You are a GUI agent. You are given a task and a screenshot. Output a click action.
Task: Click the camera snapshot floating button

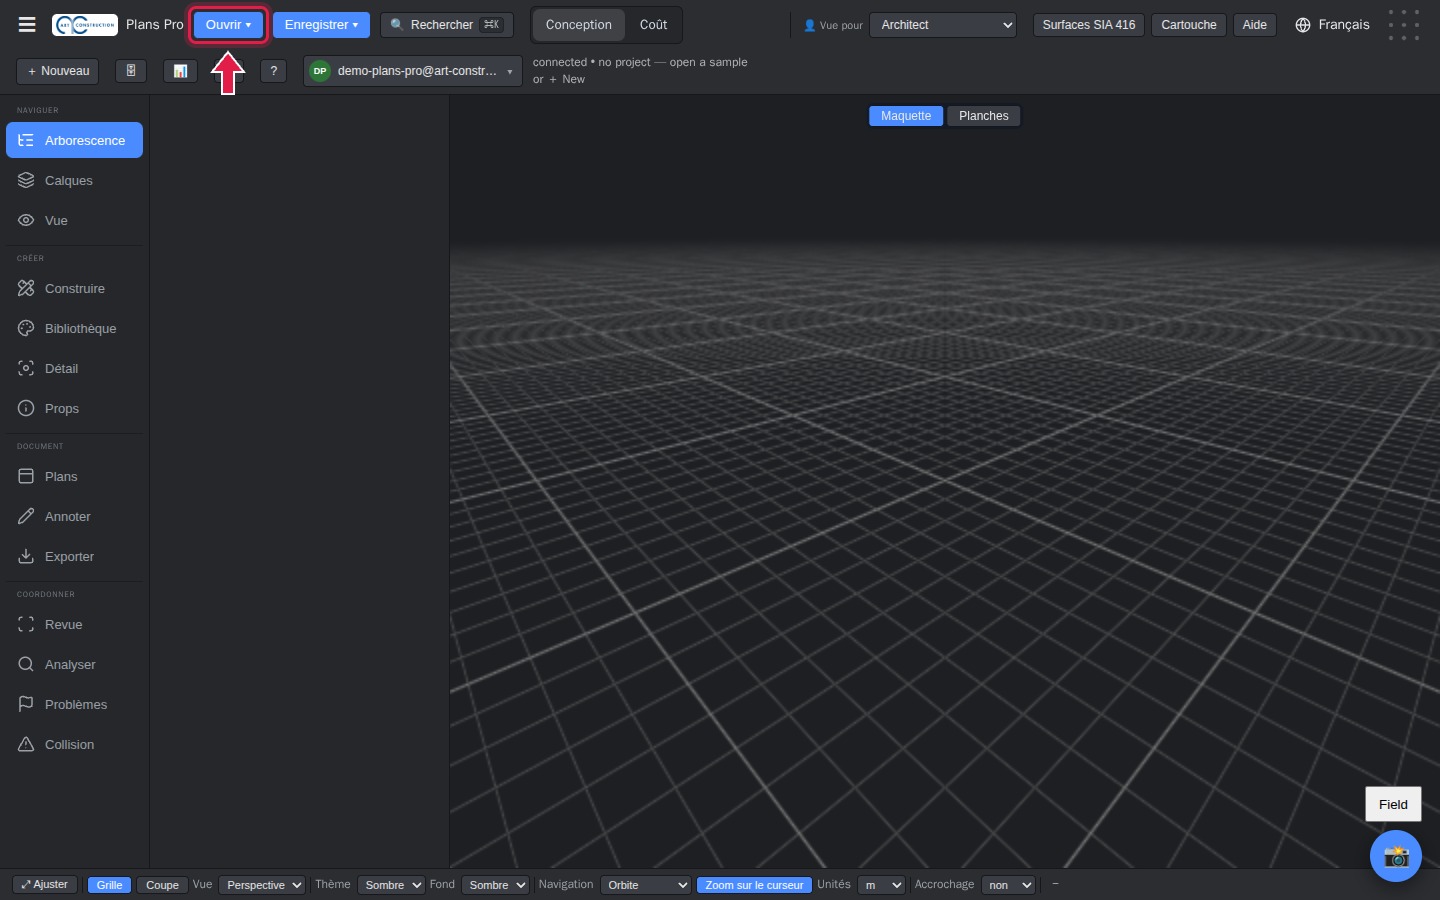tap(1395, 856)
